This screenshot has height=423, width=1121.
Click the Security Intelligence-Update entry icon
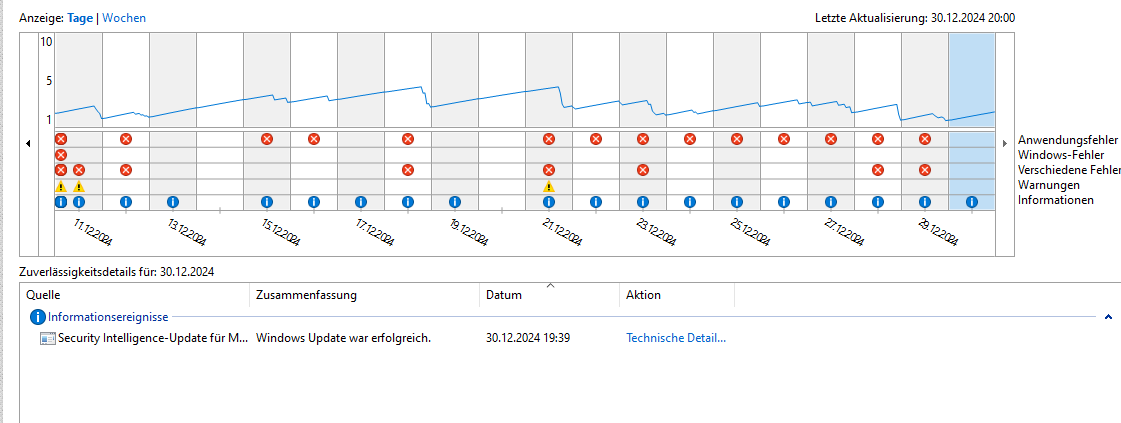[x=47, y=339]
